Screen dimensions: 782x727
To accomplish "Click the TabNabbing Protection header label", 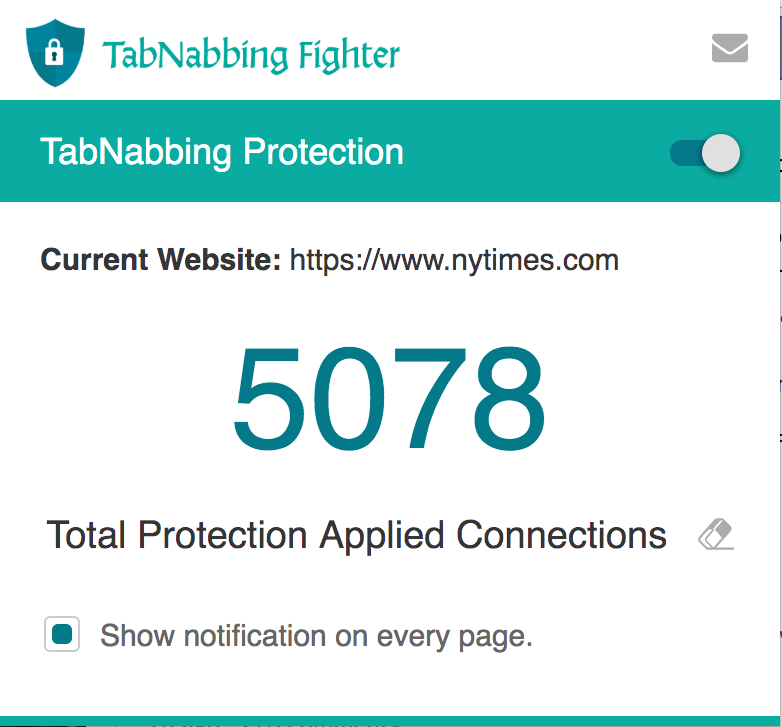I will tap(222, 152).
